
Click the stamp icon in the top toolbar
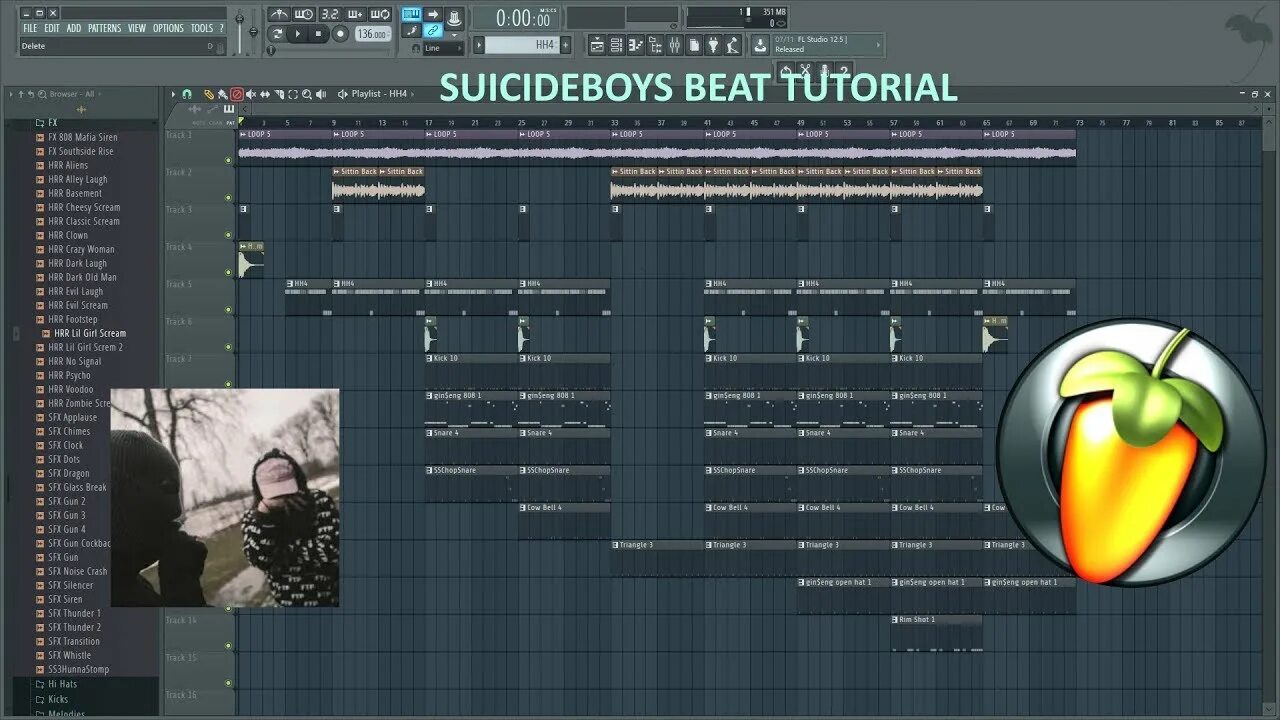455,17
